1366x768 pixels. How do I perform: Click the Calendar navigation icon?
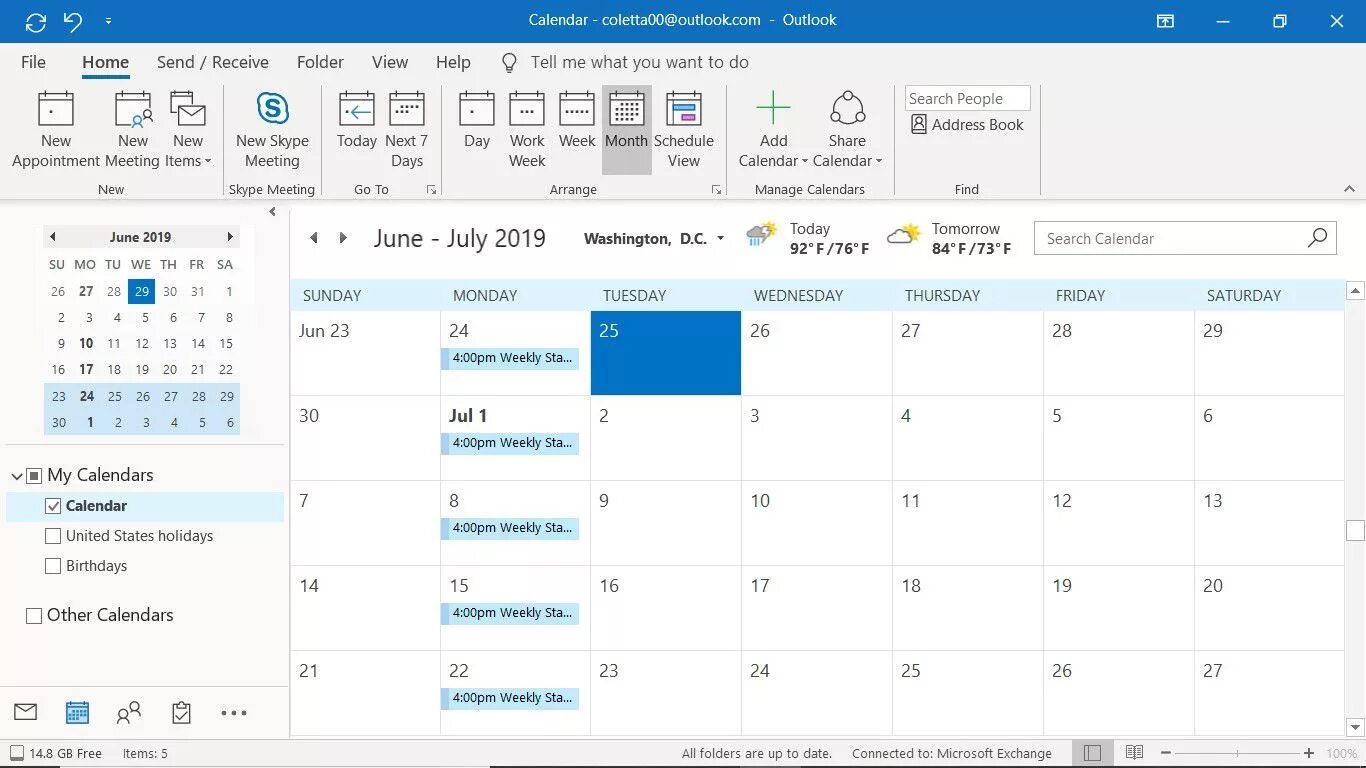[77, 712]
